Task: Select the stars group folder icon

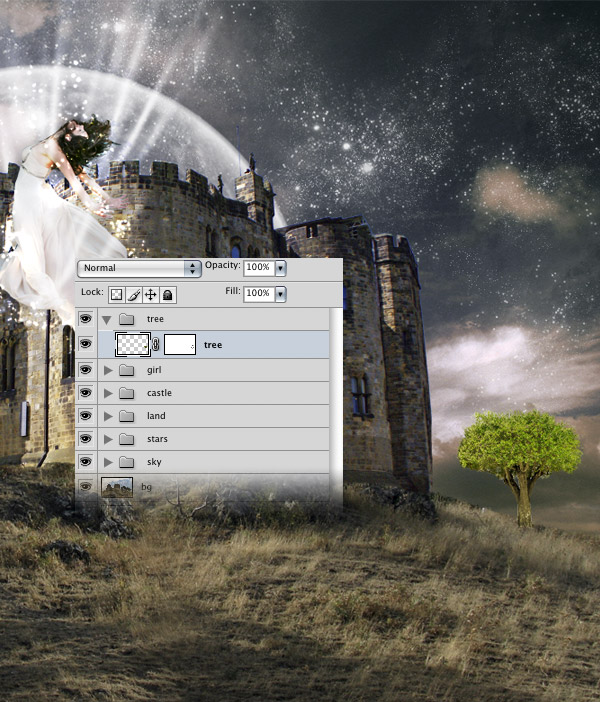Action: coord(127,439)
